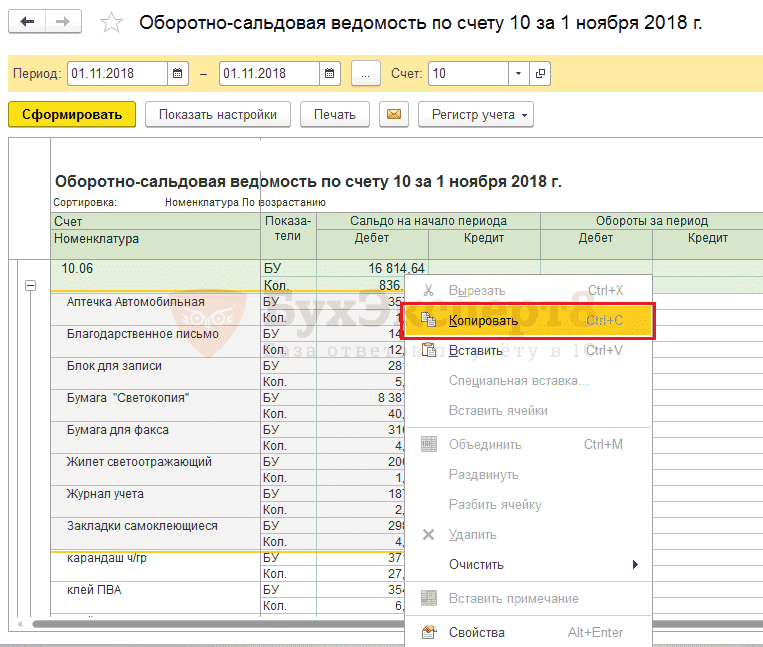Viewport: 763px width, 647px height.
Task: Open calendar for period start date
Action: pyautogui.click(x=178, y=73)
